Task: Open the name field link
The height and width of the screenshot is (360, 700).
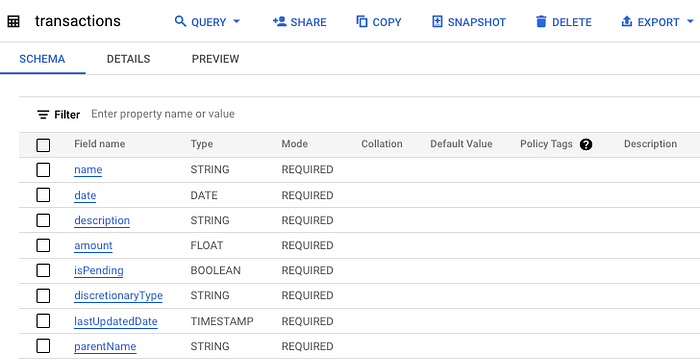Action: [88, 170]
